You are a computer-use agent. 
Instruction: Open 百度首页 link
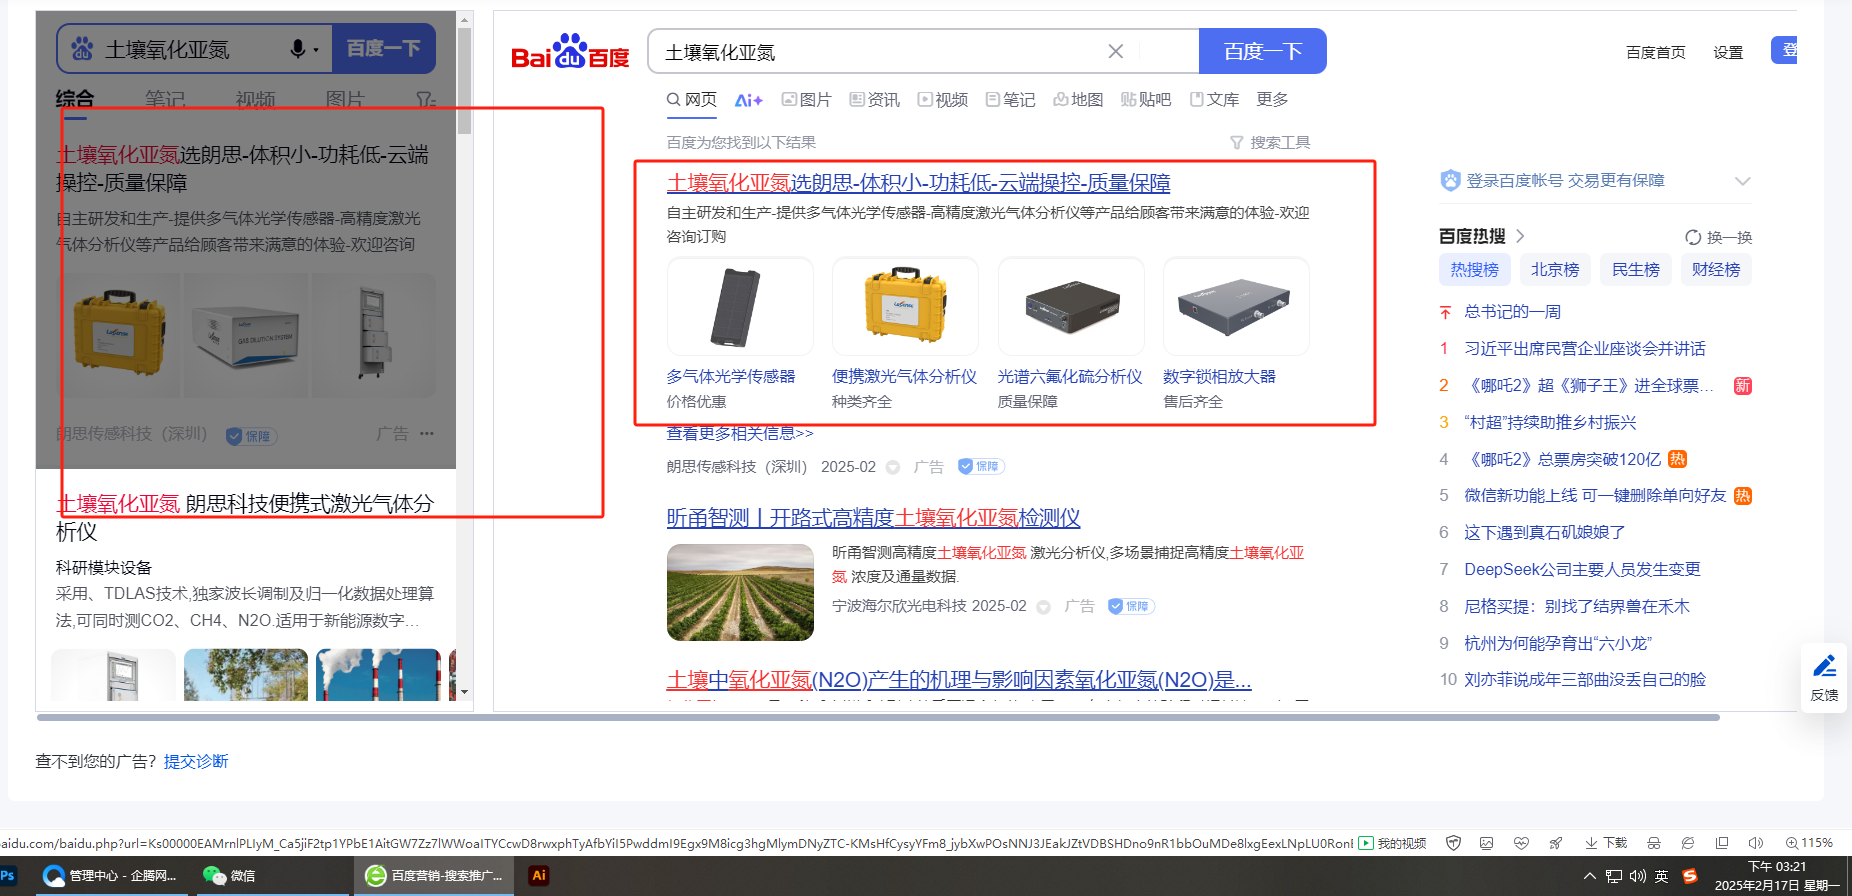click(1655, 52)
